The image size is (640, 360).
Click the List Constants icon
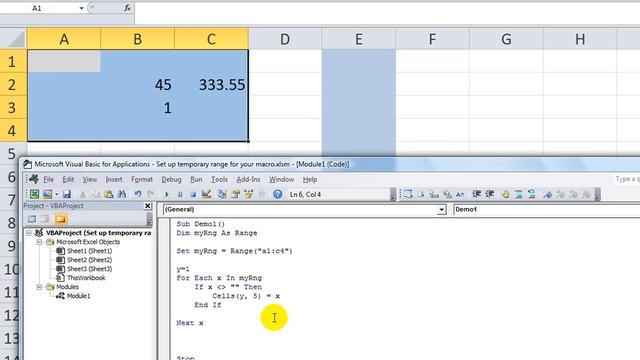421,194
